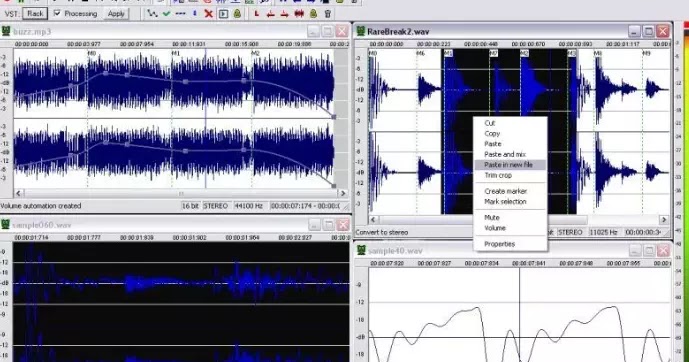Click the trash can toolbar icon

tap(327, 14)
